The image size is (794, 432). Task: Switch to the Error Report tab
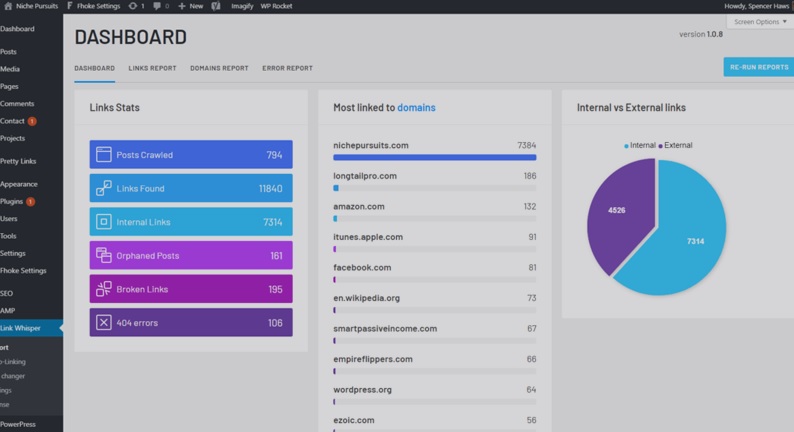287,68
